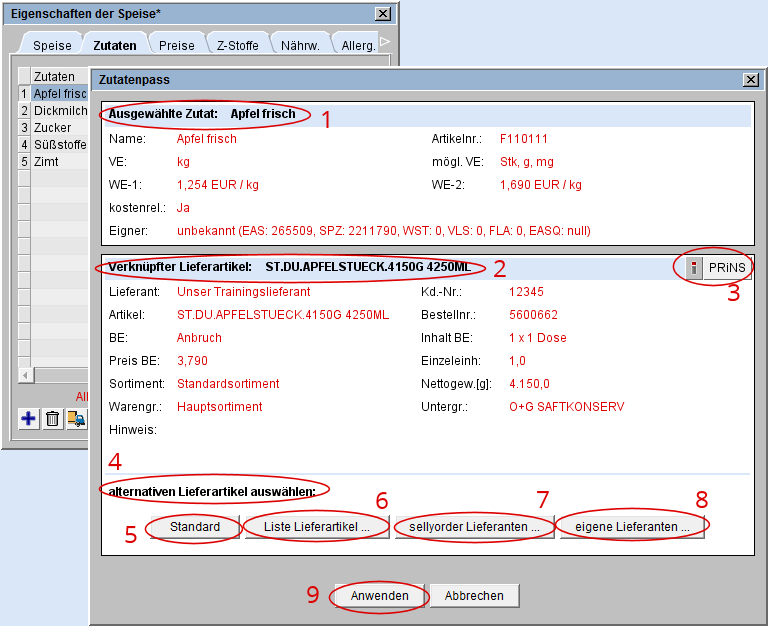Click the PRINS info icon

coord(695,268)
